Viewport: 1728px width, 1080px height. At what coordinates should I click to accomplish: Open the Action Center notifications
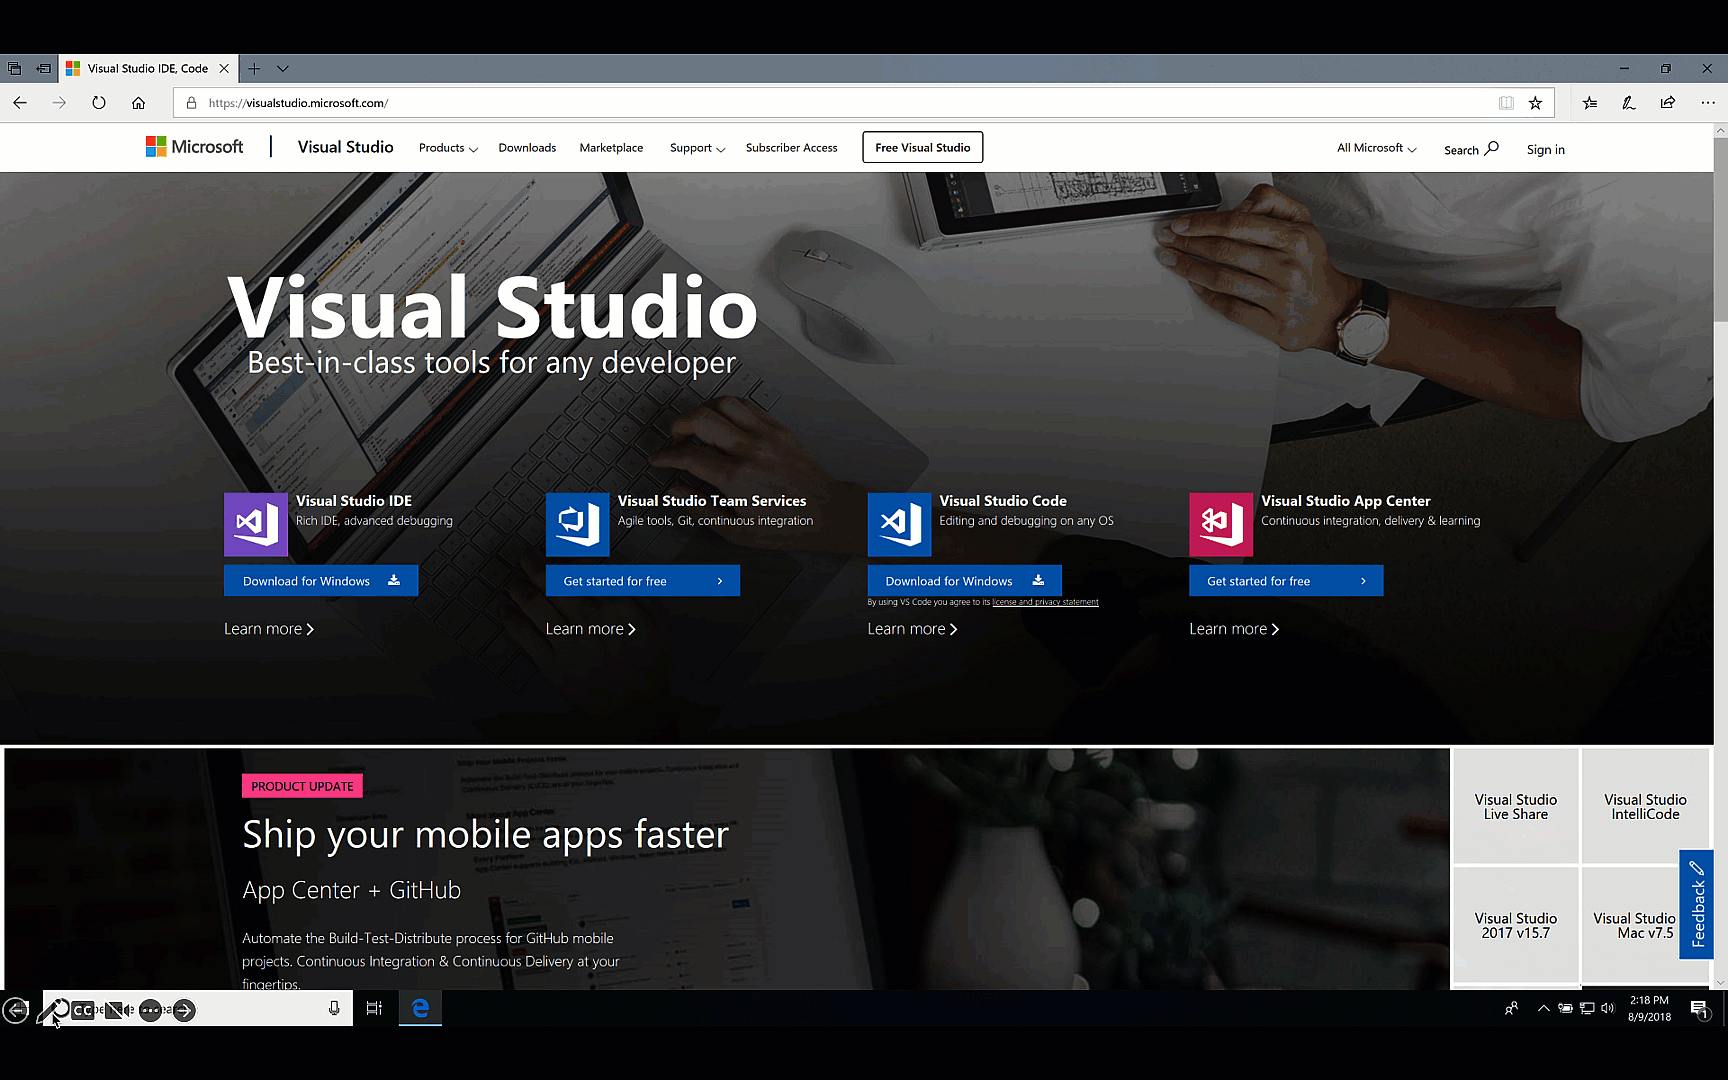pos(1699,1009)
